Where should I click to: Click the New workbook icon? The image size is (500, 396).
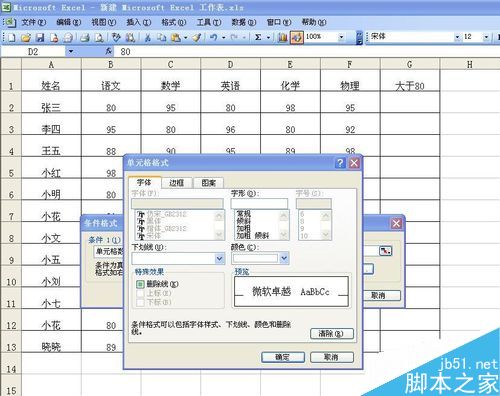(x=11, y=38)
